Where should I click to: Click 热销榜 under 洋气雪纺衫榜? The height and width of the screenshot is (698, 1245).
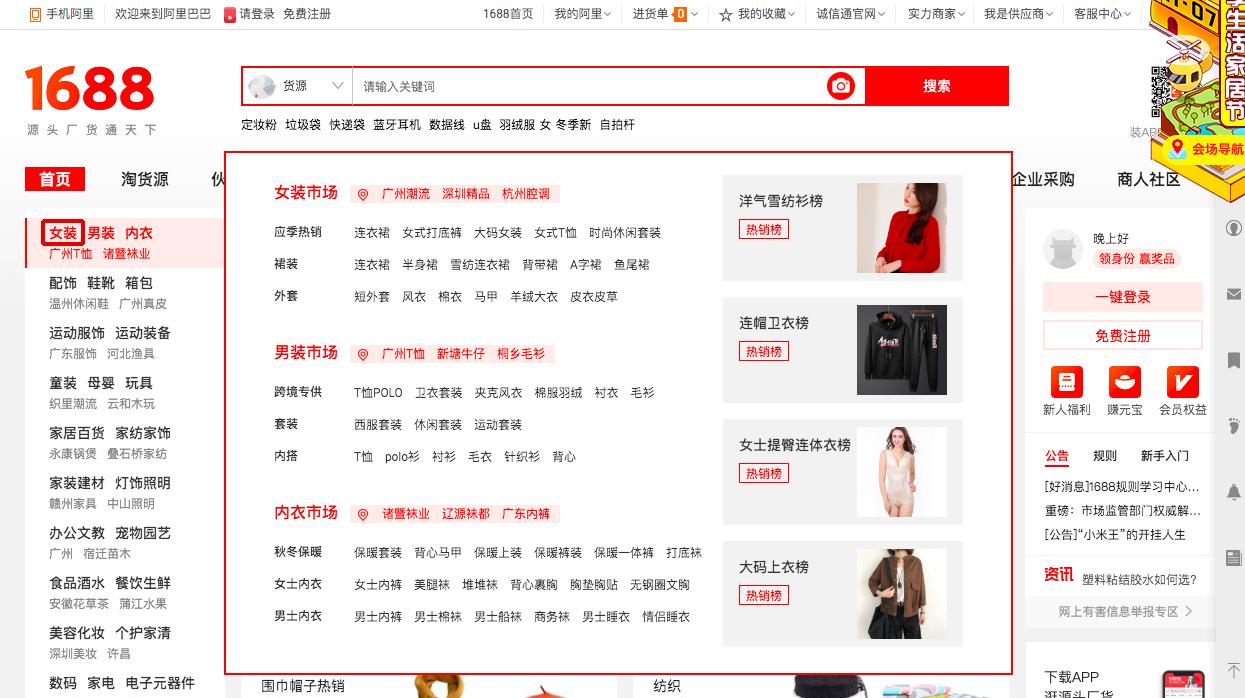click(x=764, y=229)
